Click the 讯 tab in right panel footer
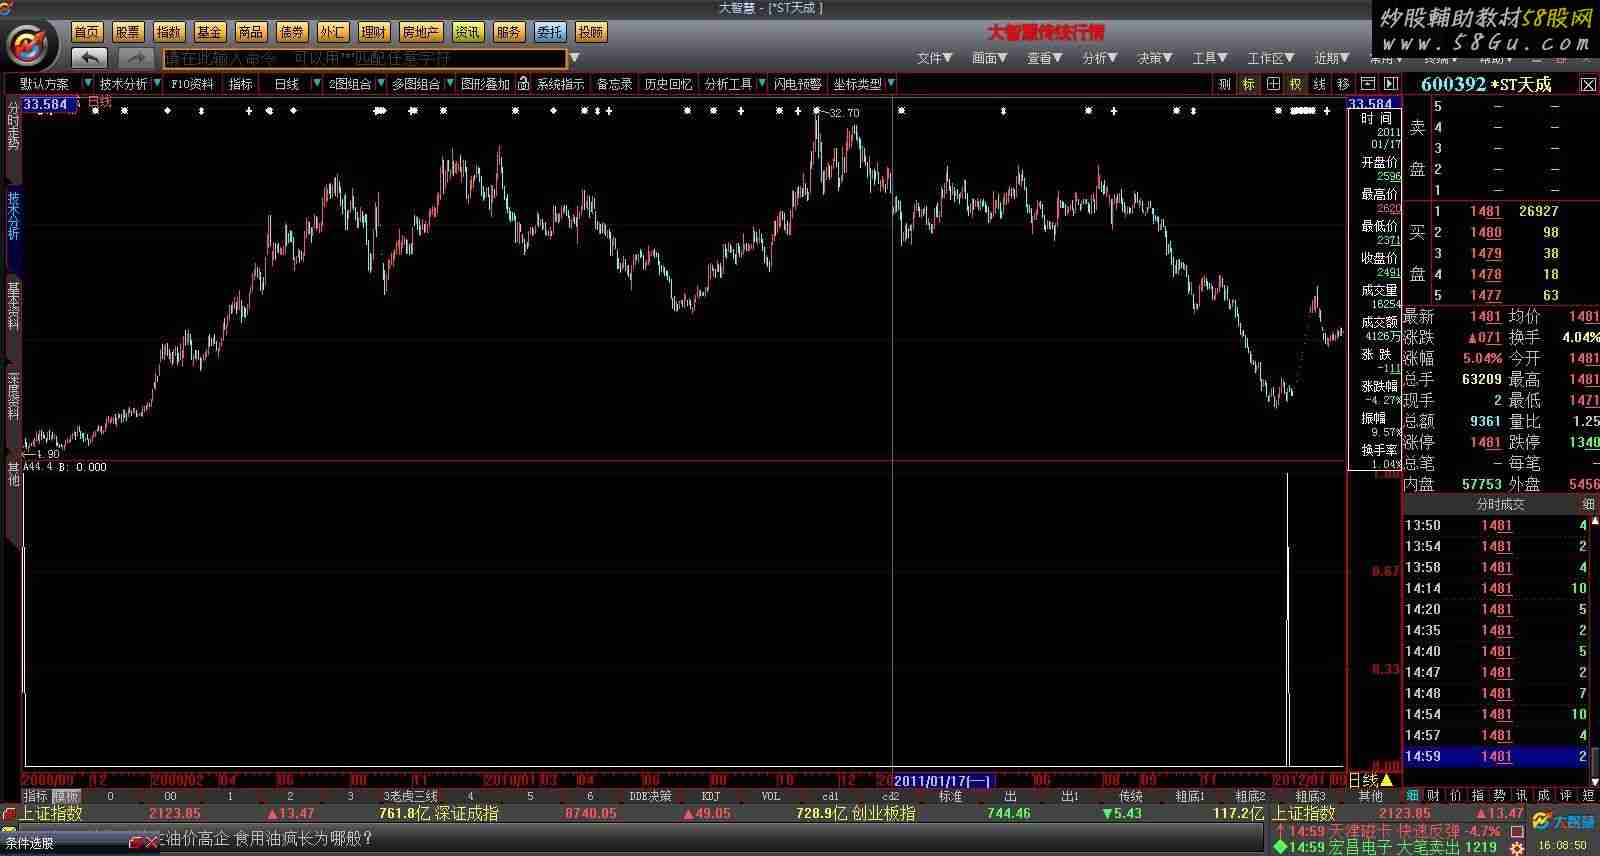Screen dimensions: 1600x856 coord(1521,796)
